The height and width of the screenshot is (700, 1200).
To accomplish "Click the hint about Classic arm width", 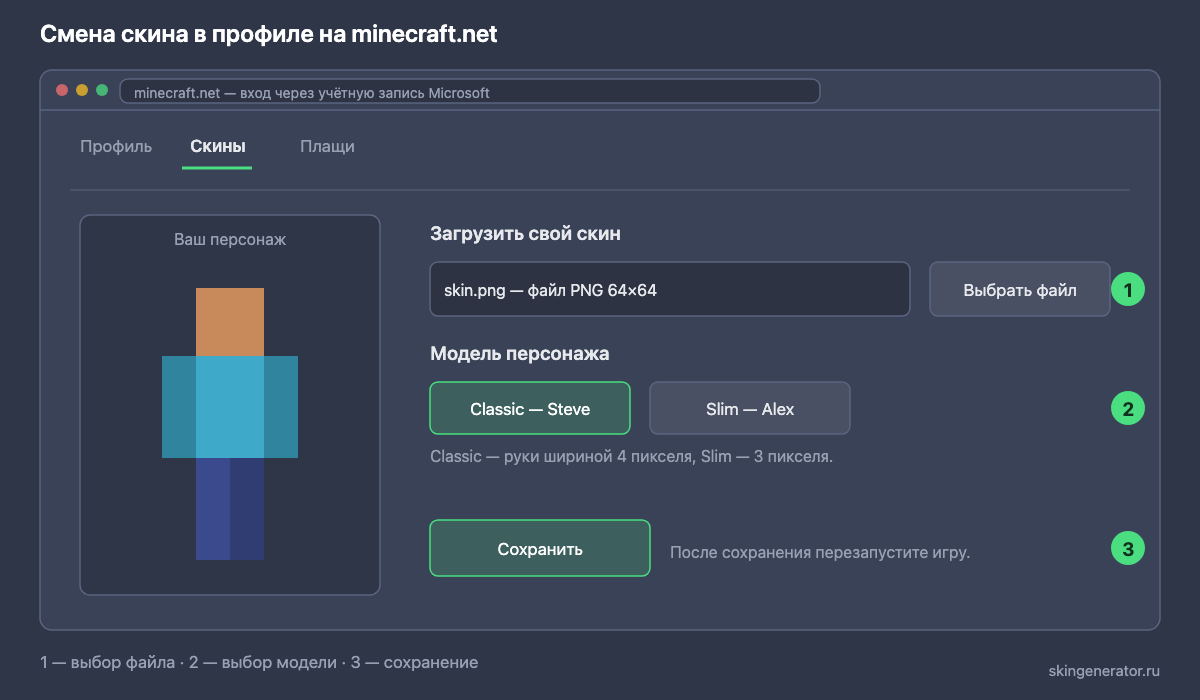I will click(631, 457).
